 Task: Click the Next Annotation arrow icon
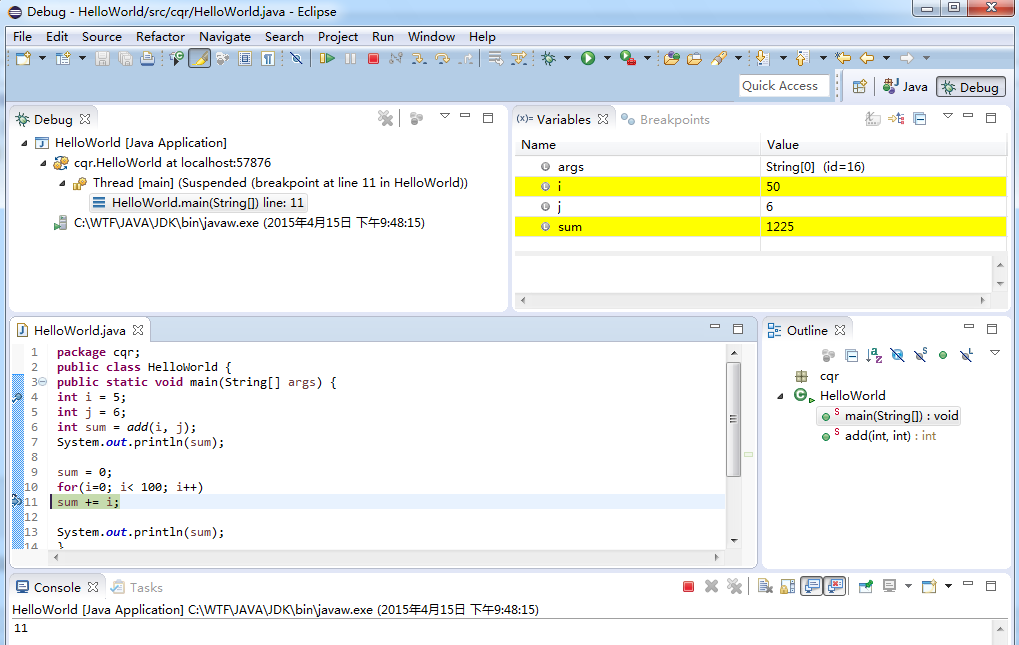(762, 58)
